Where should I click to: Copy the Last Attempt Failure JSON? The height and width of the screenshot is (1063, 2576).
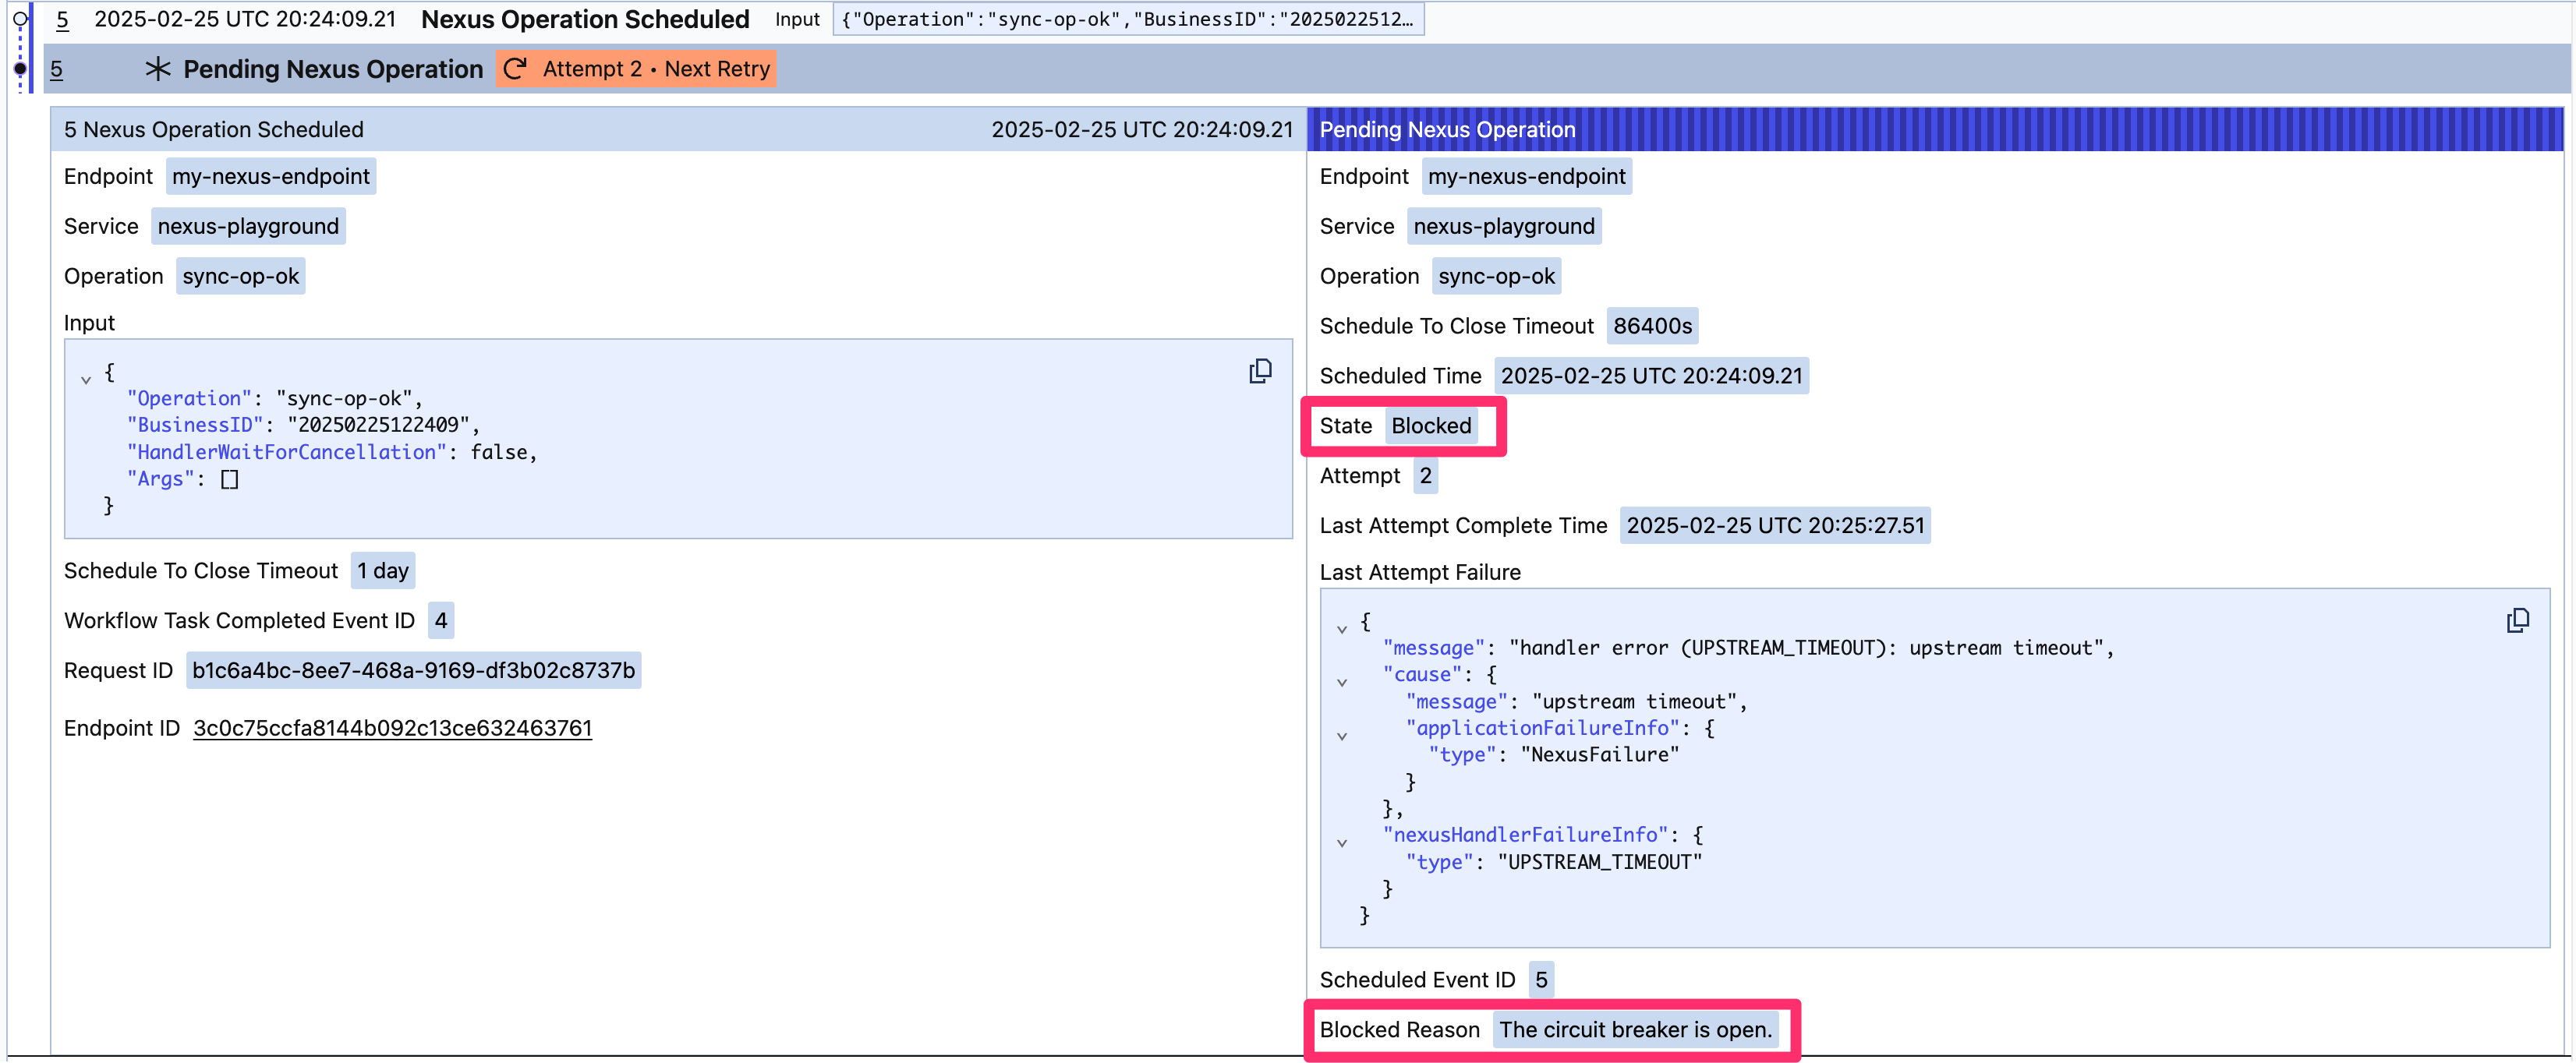pyautogui.click(x=2517, y=621)
